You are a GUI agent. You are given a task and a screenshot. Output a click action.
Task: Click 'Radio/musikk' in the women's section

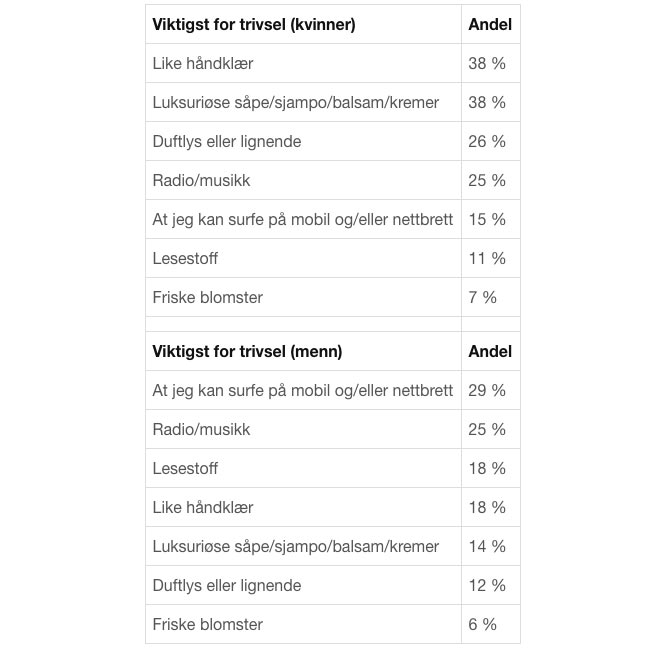click(201, 180)
